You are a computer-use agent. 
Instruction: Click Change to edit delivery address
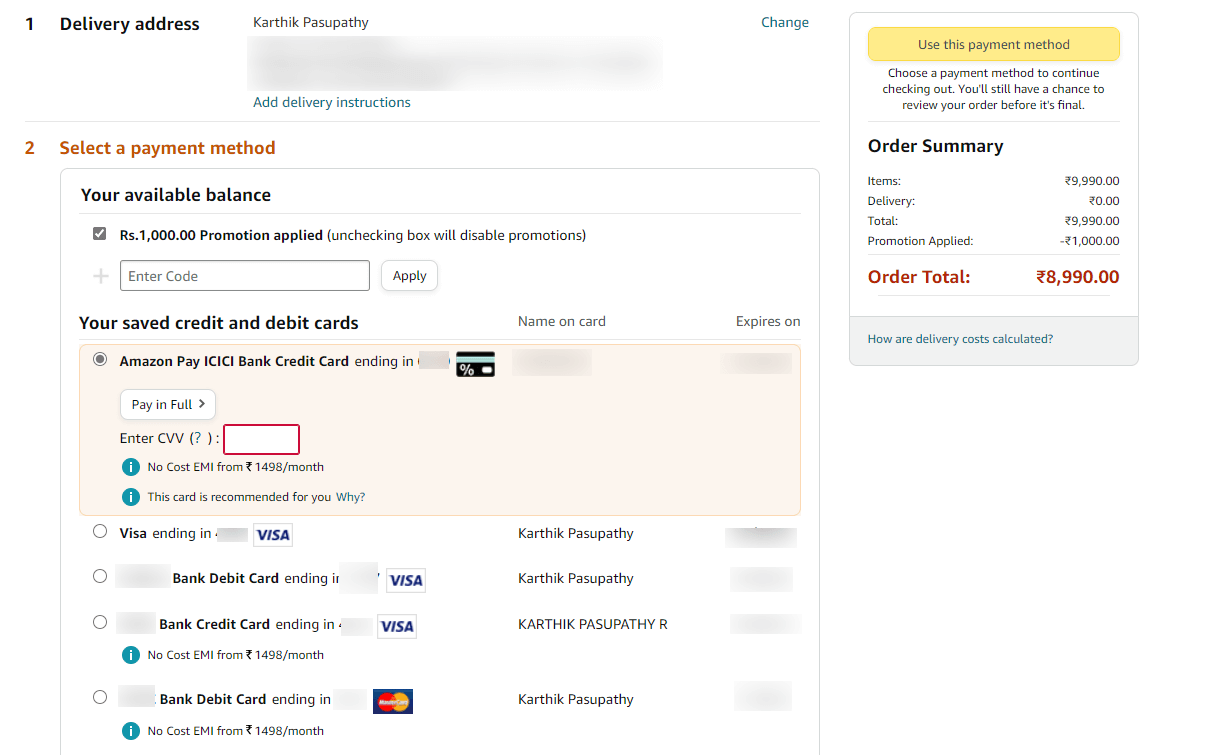[785, 22]
